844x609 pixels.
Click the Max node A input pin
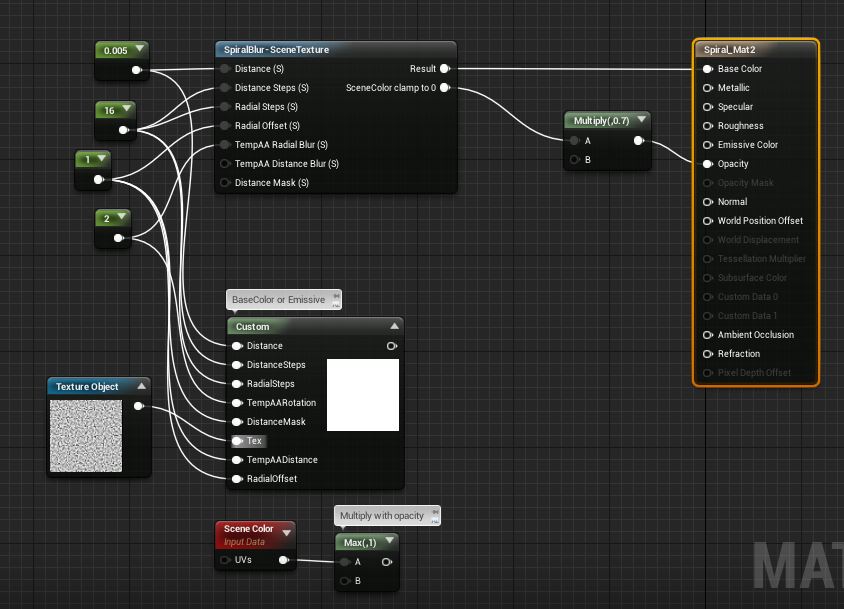[x=346, y=562]
